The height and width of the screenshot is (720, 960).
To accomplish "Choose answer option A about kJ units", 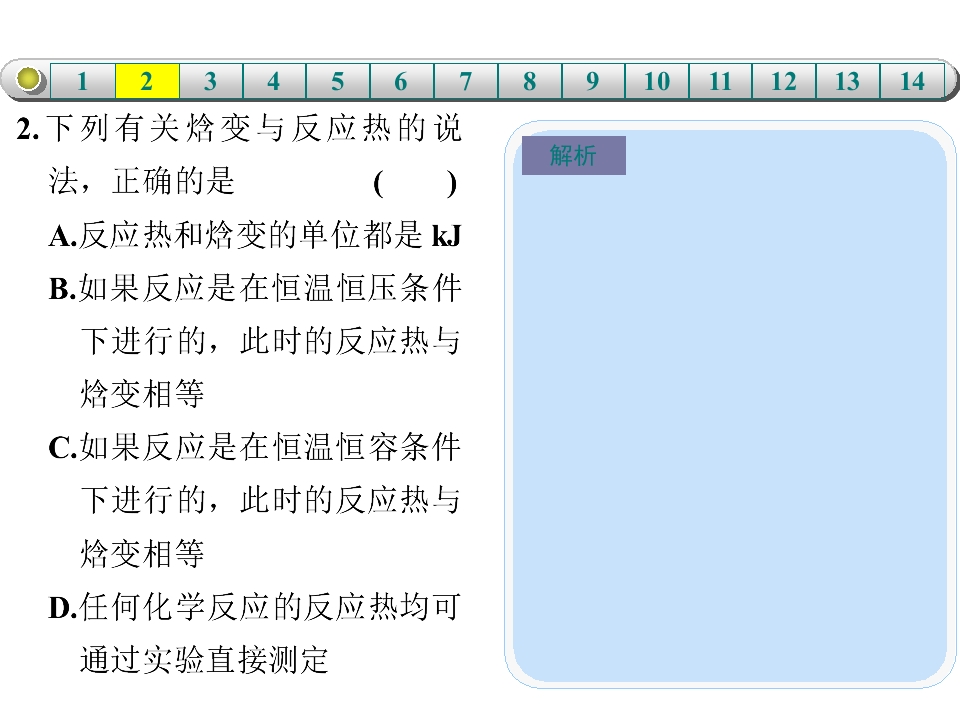I will (x=255, y=236).
